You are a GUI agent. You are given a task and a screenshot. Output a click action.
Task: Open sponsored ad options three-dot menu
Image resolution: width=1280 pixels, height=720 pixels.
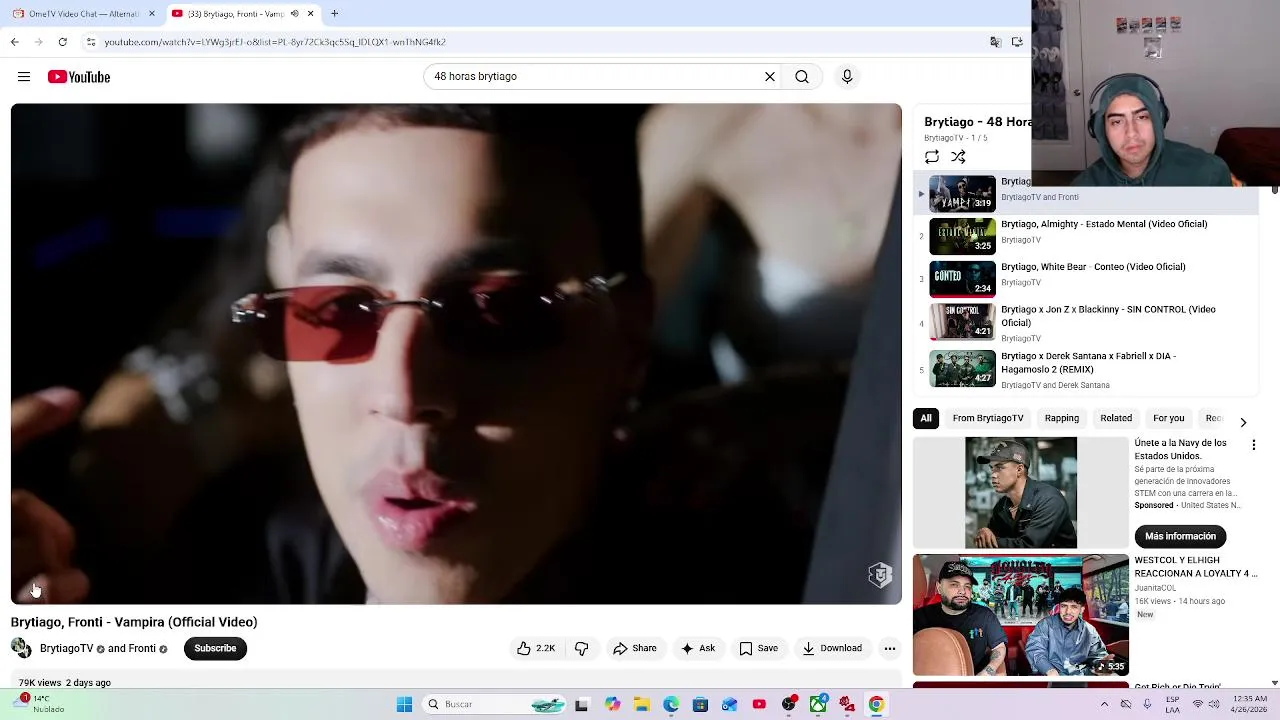(x=1254, y=445)
